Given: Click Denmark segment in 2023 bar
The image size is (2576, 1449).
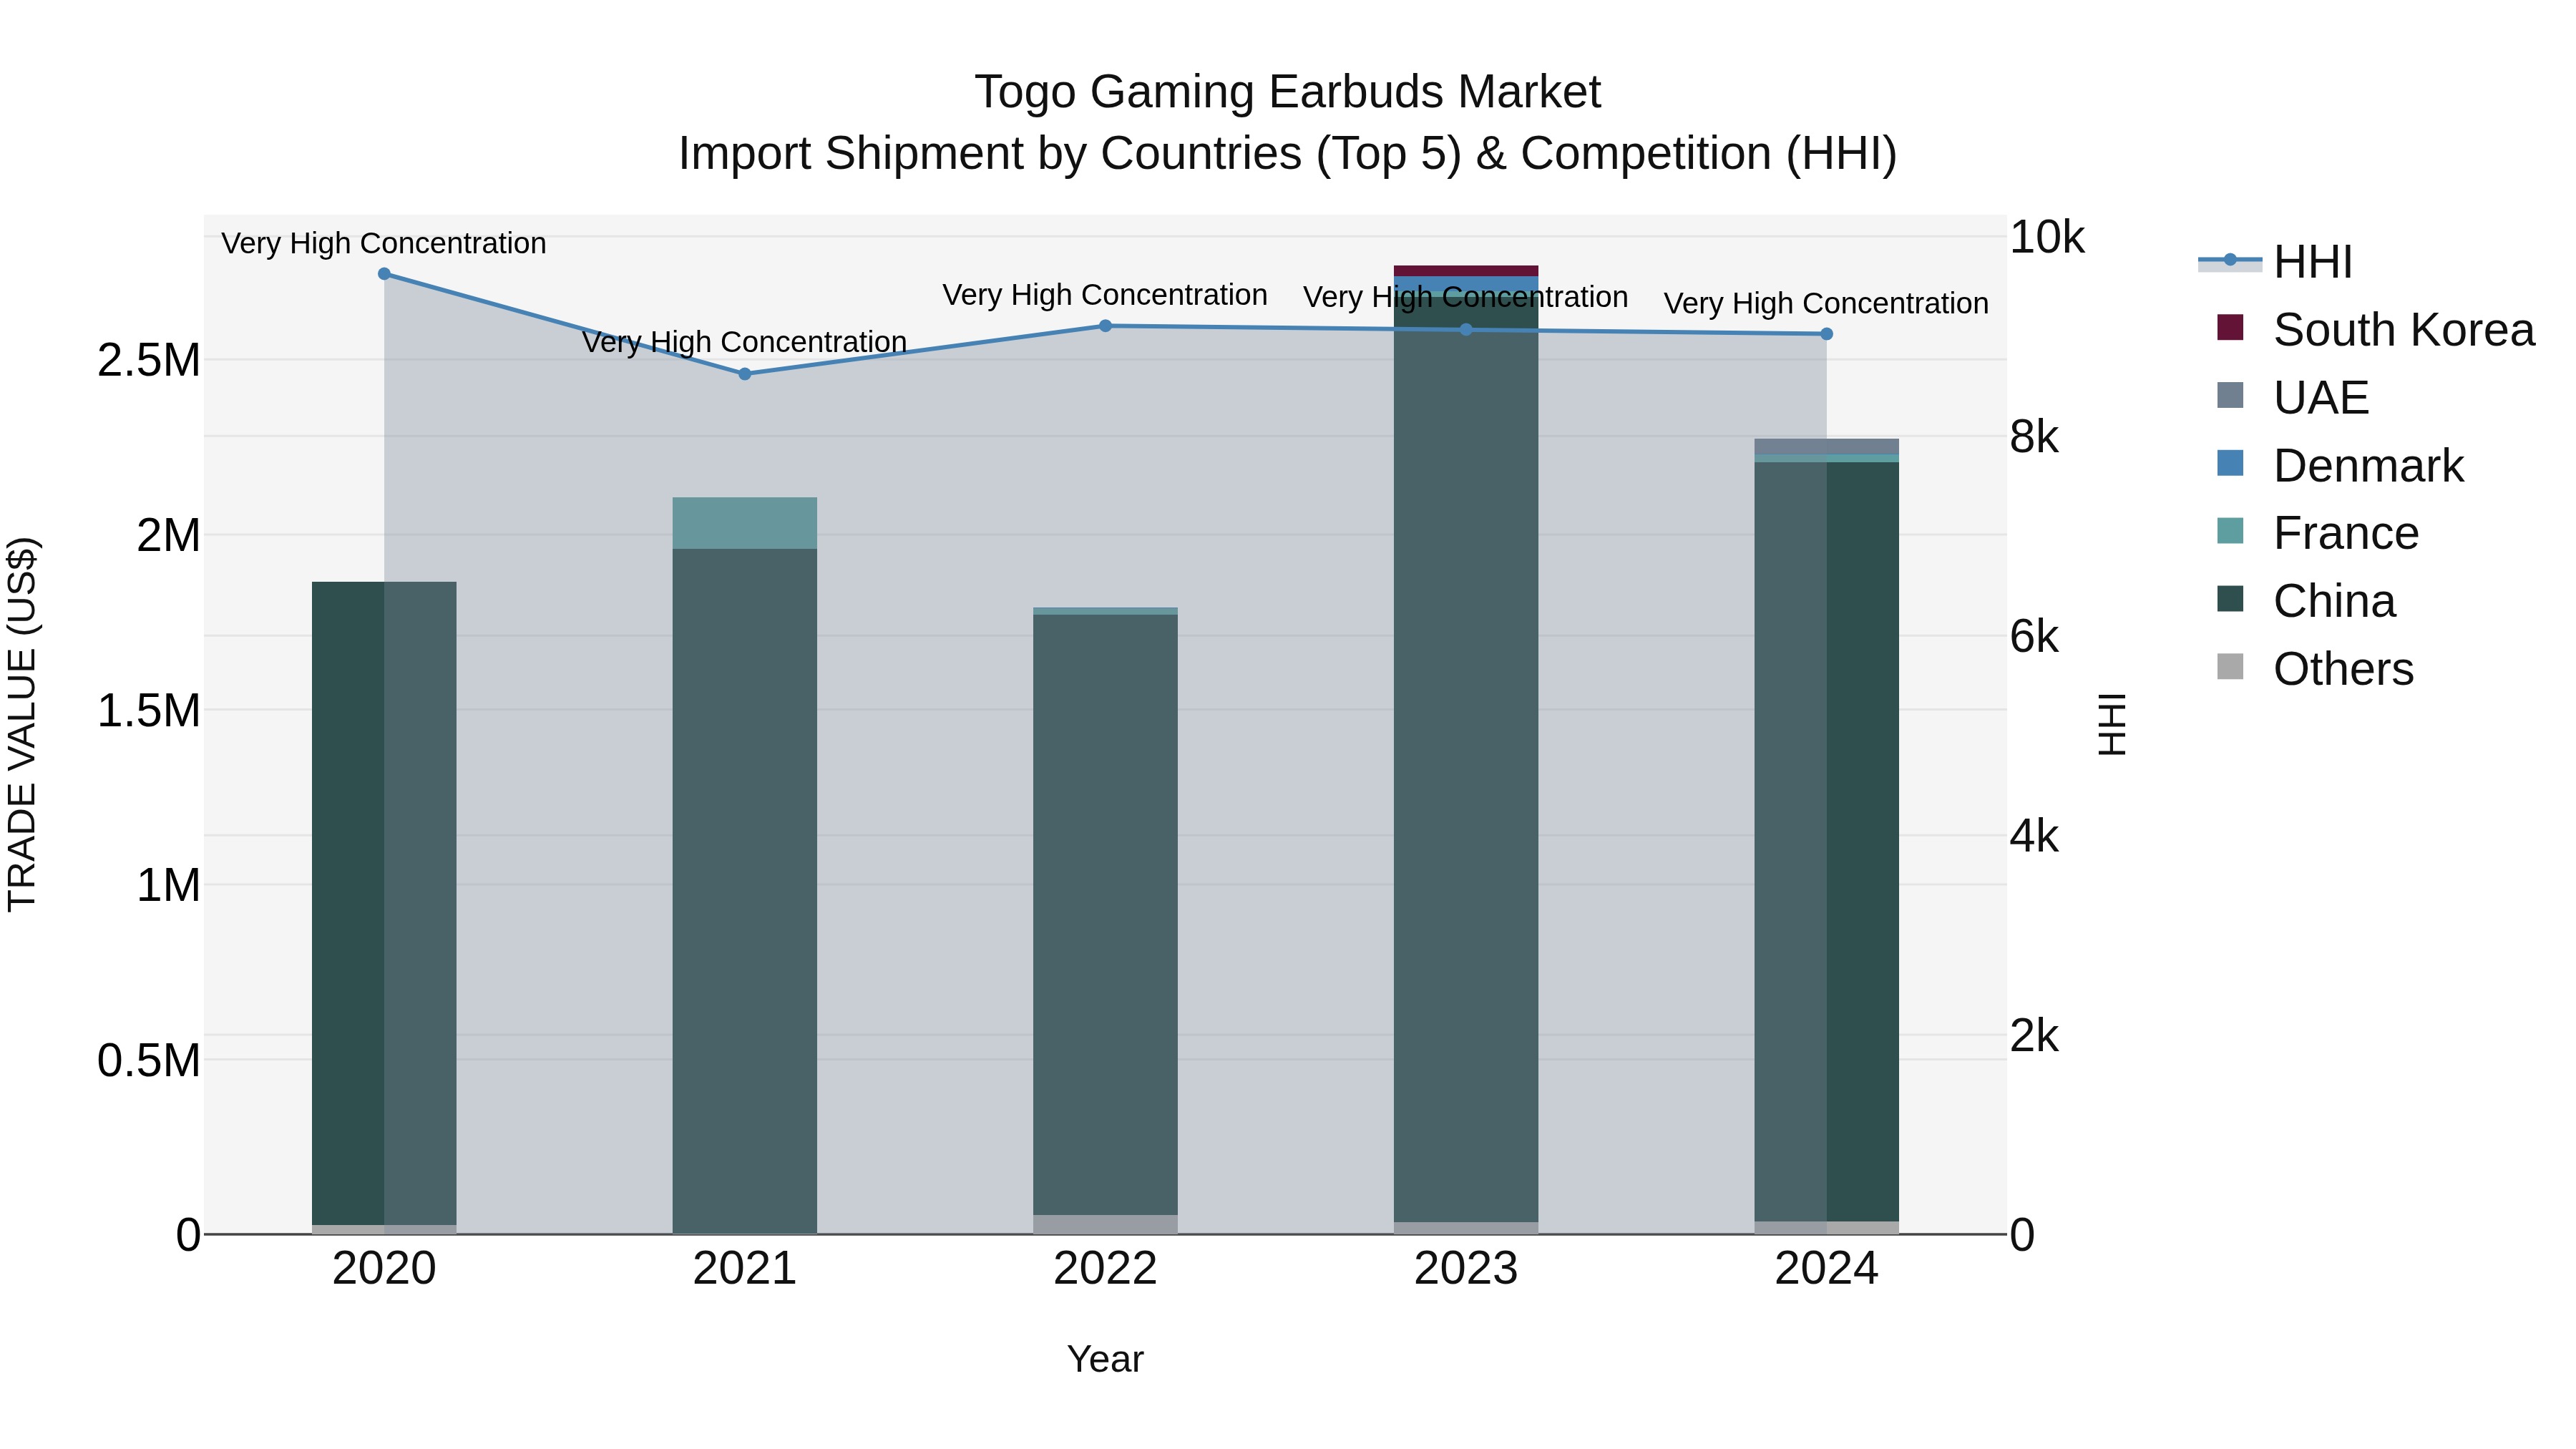Looking at the screenshot, I should click(1466, 284).
